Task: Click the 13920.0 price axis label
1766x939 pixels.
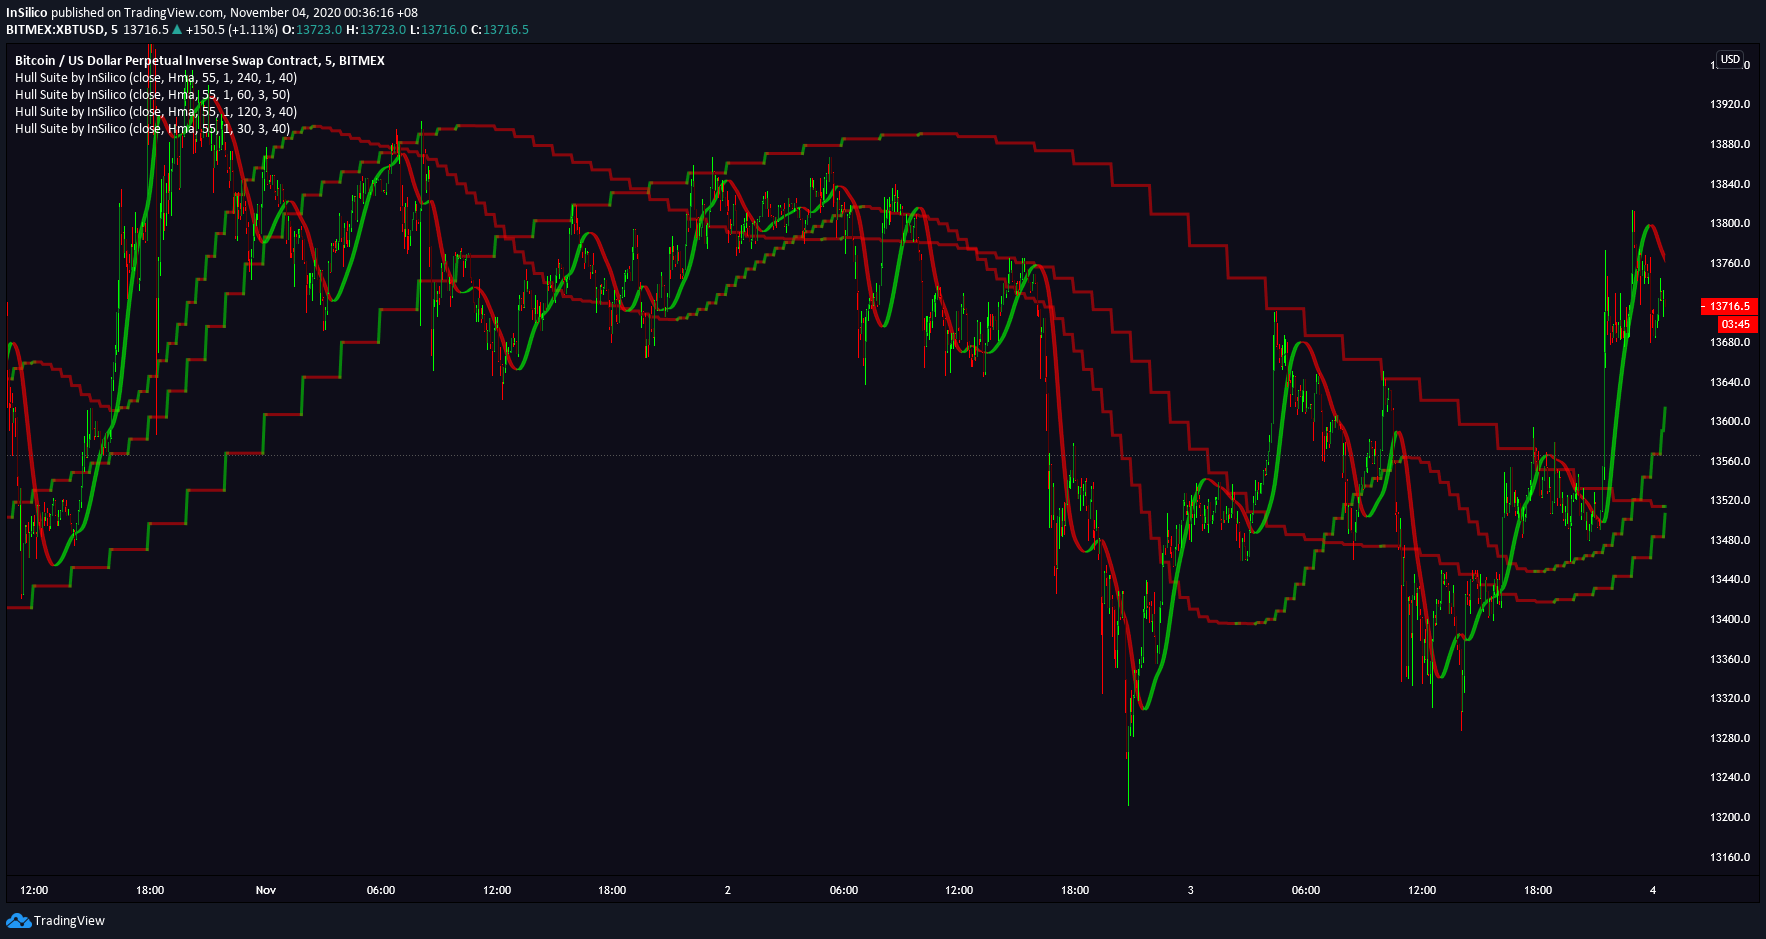Action: point(1730,104)
